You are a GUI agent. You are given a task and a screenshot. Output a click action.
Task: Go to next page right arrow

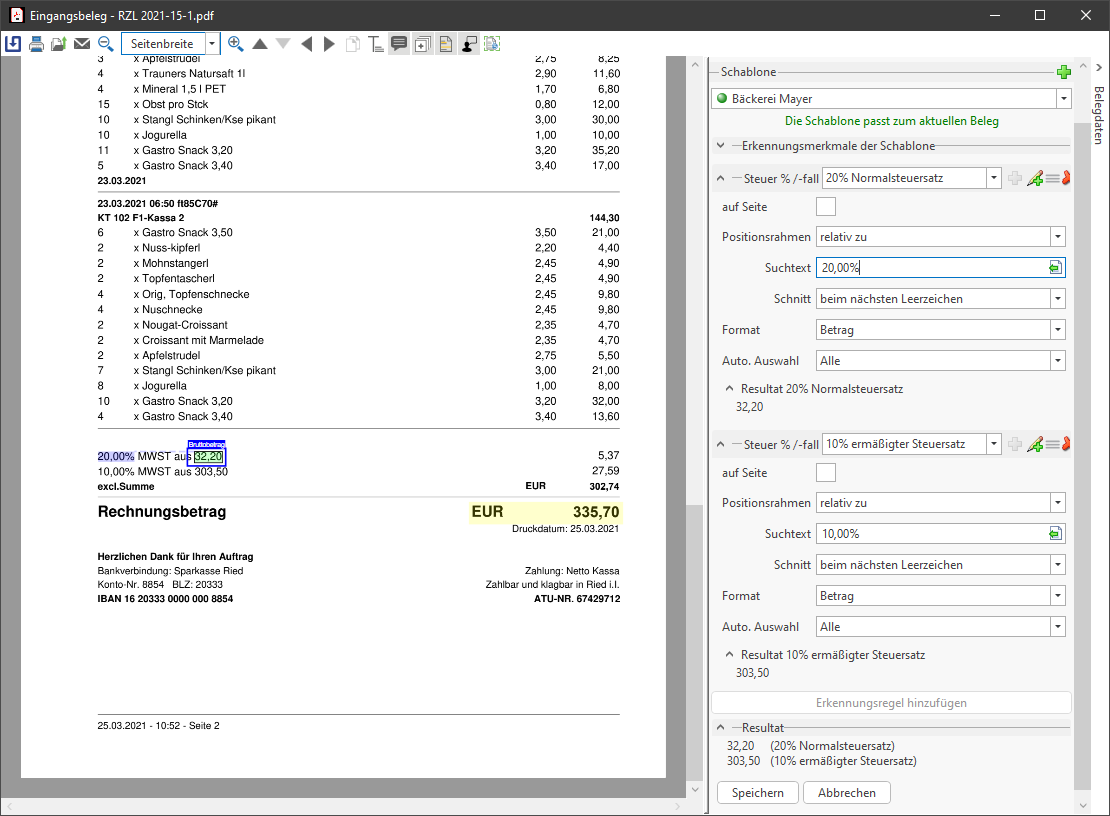(x=329, y=44)
